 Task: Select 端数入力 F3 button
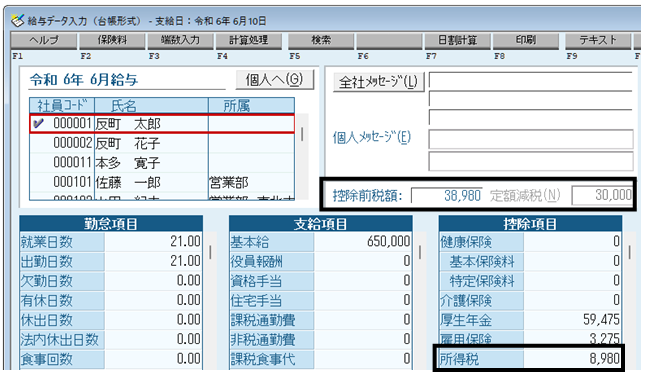180,41
